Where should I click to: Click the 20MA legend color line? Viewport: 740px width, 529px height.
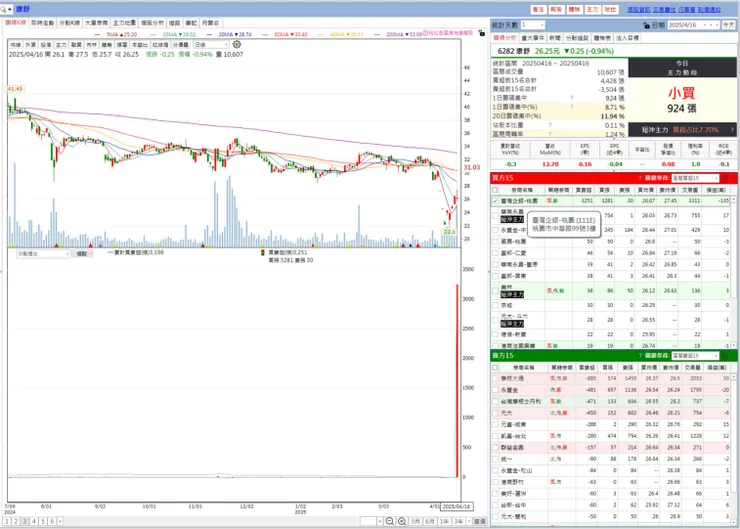point(209,34)
